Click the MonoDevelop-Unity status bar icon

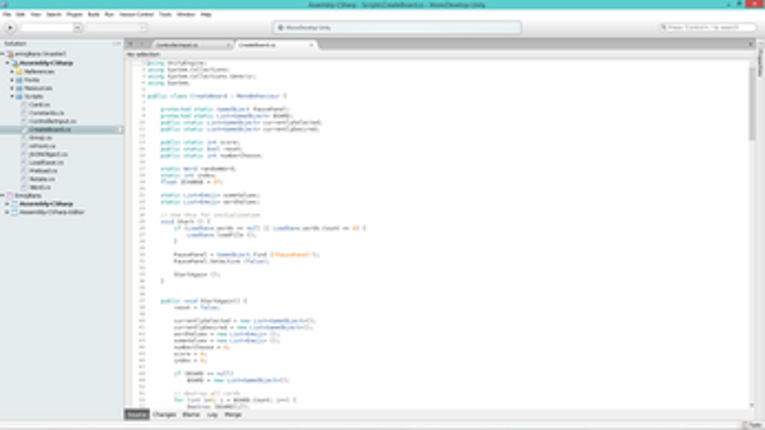pos(281,28)
